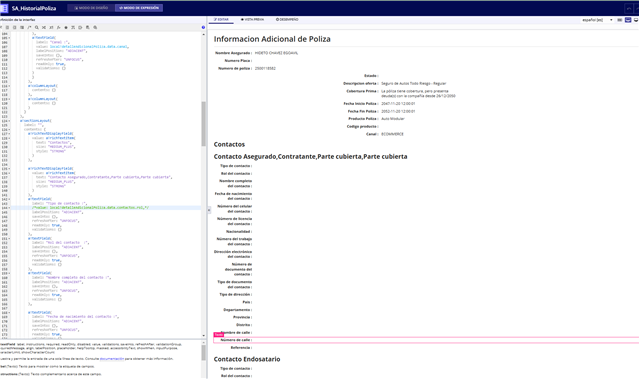Click the search icon in expression toolbar
The width and height of the screenshot is (639, 379).
coord(37,28)
